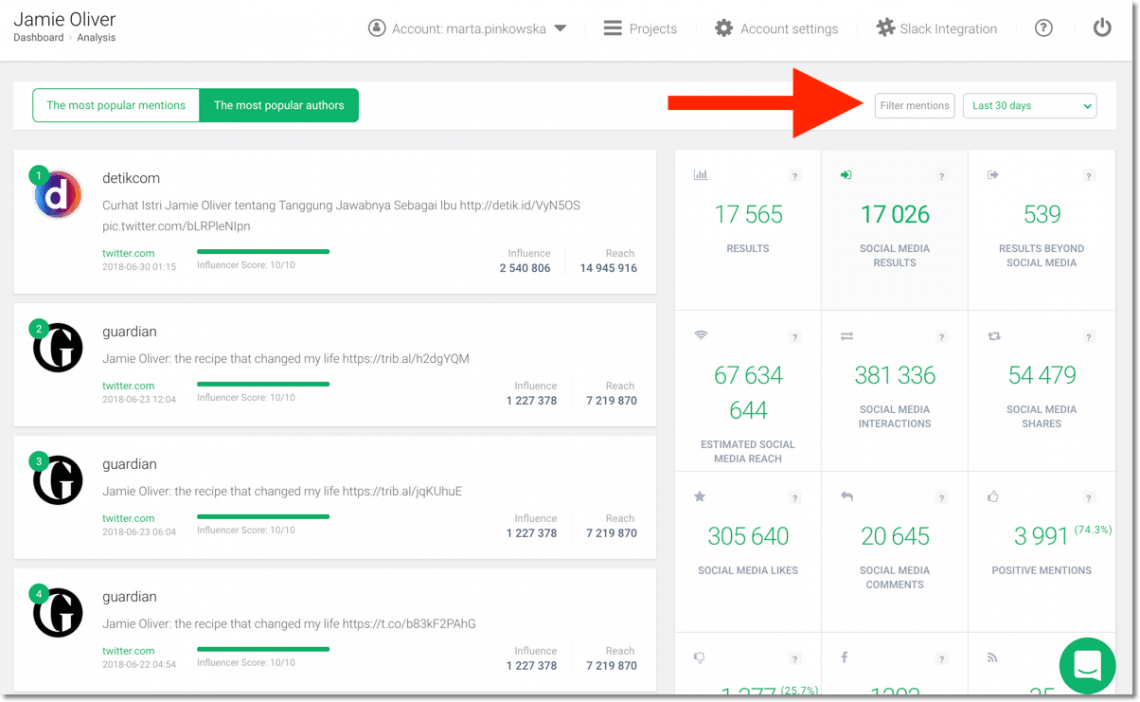Viewport: 1140px width, 702px height.
Task: Switch to The most popular mentions tab
Action: coord(116,105)
